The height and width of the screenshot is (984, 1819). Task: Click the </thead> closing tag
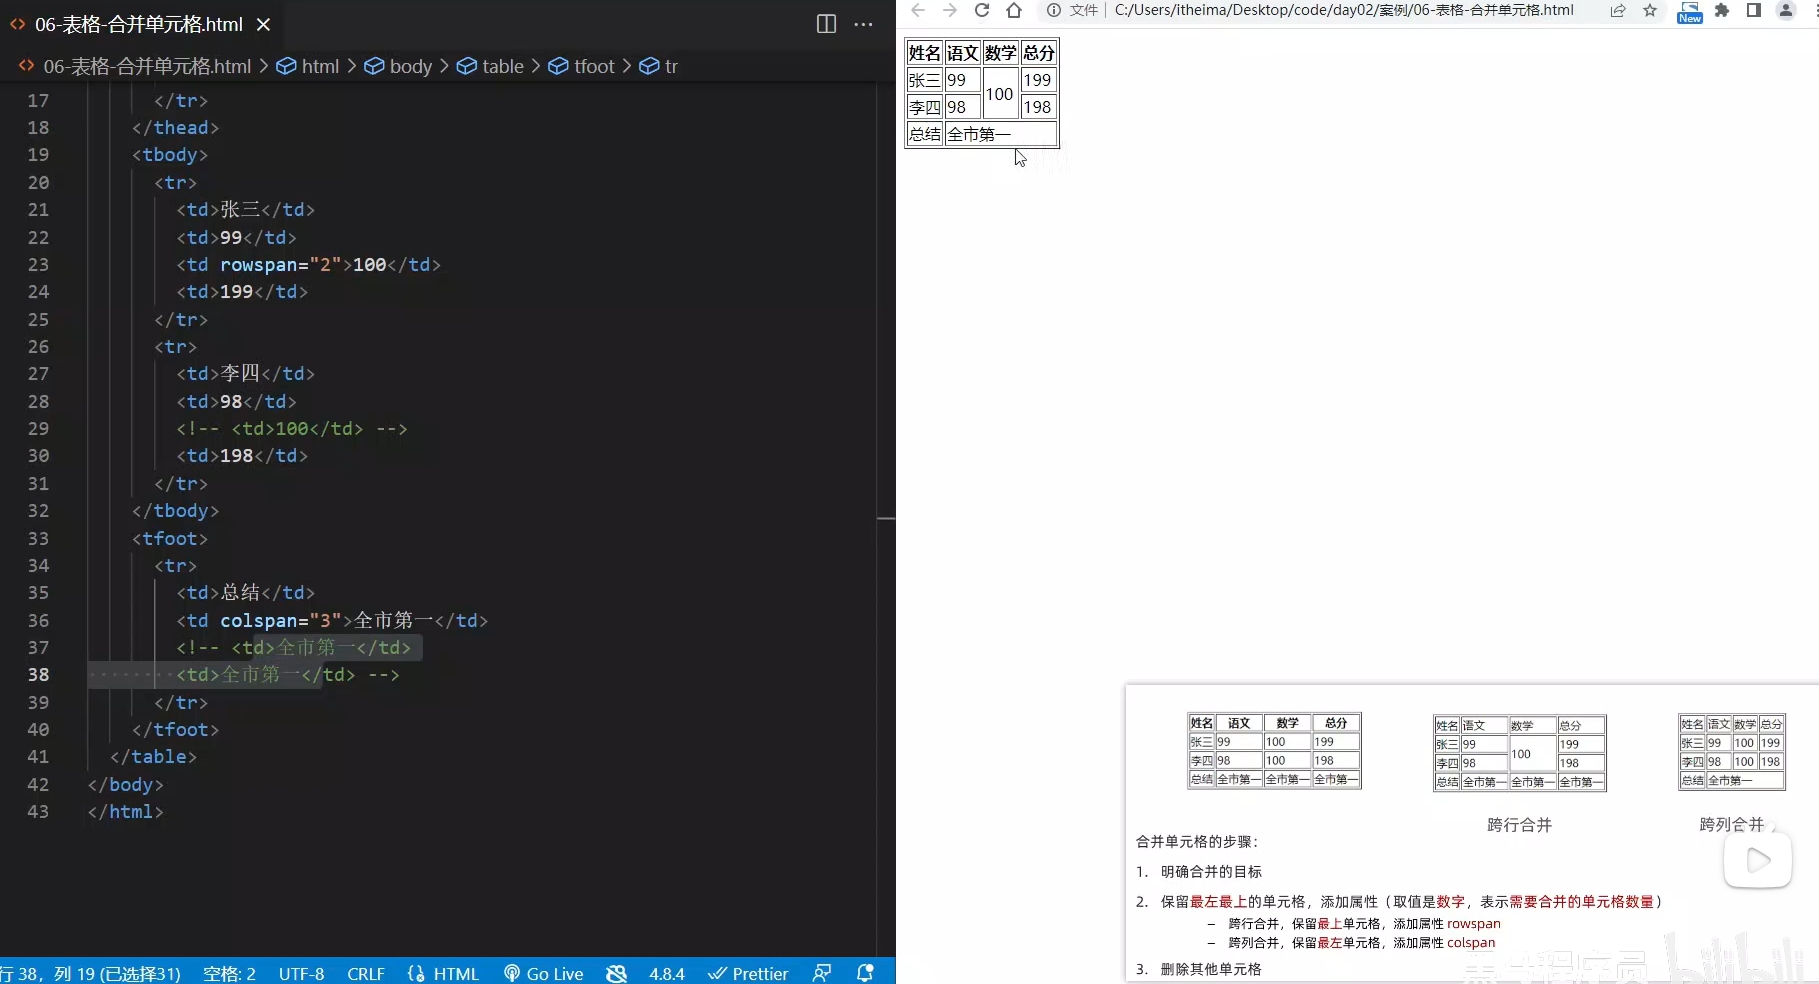[175, 128]
